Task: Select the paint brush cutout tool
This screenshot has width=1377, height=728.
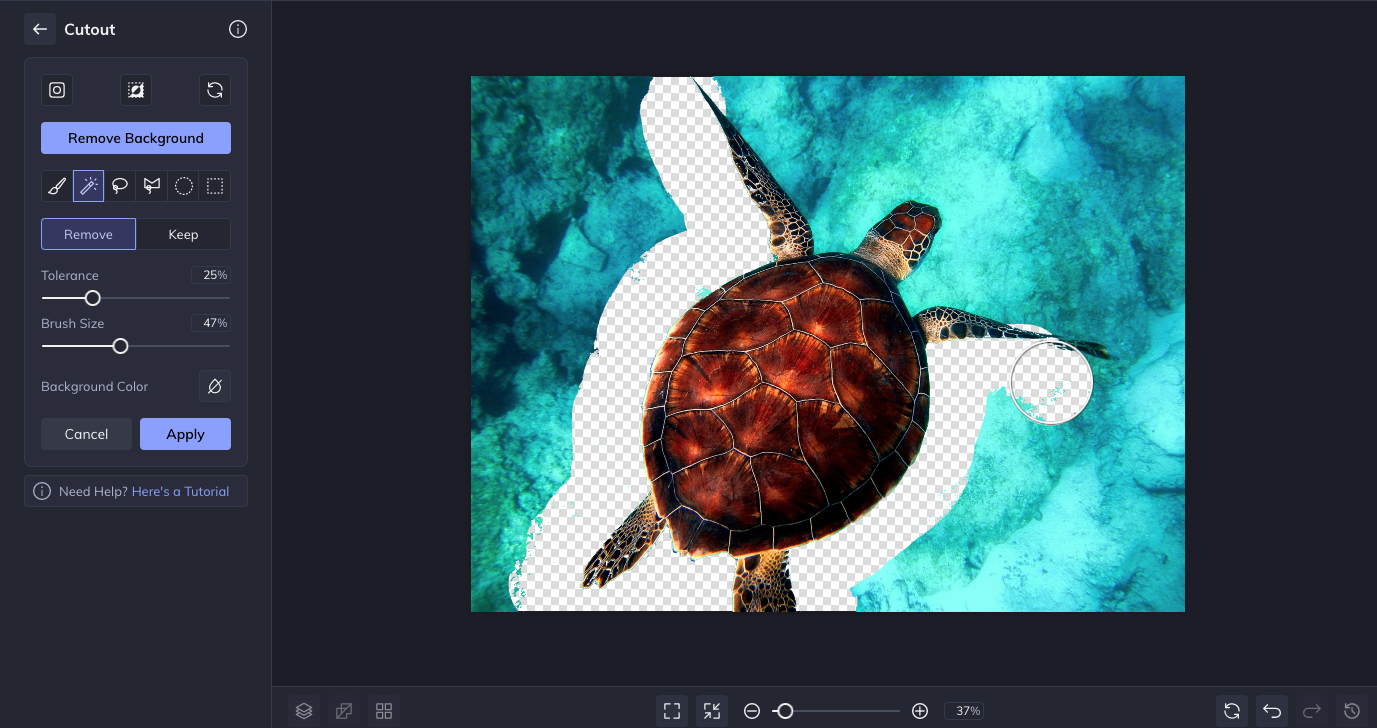Action: [57, 186]
